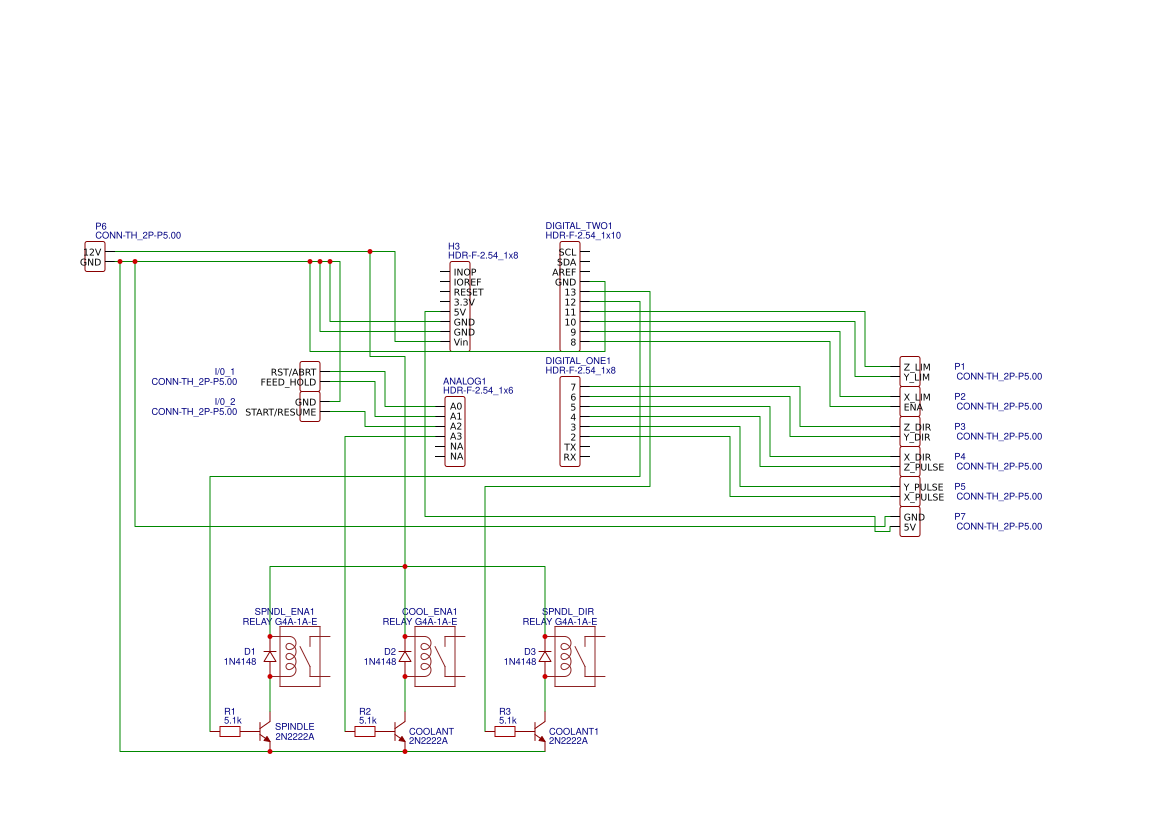
Task: Select the connector with RST/ABRT and FEED_HOLD pins
Action: tap(309, 377)
